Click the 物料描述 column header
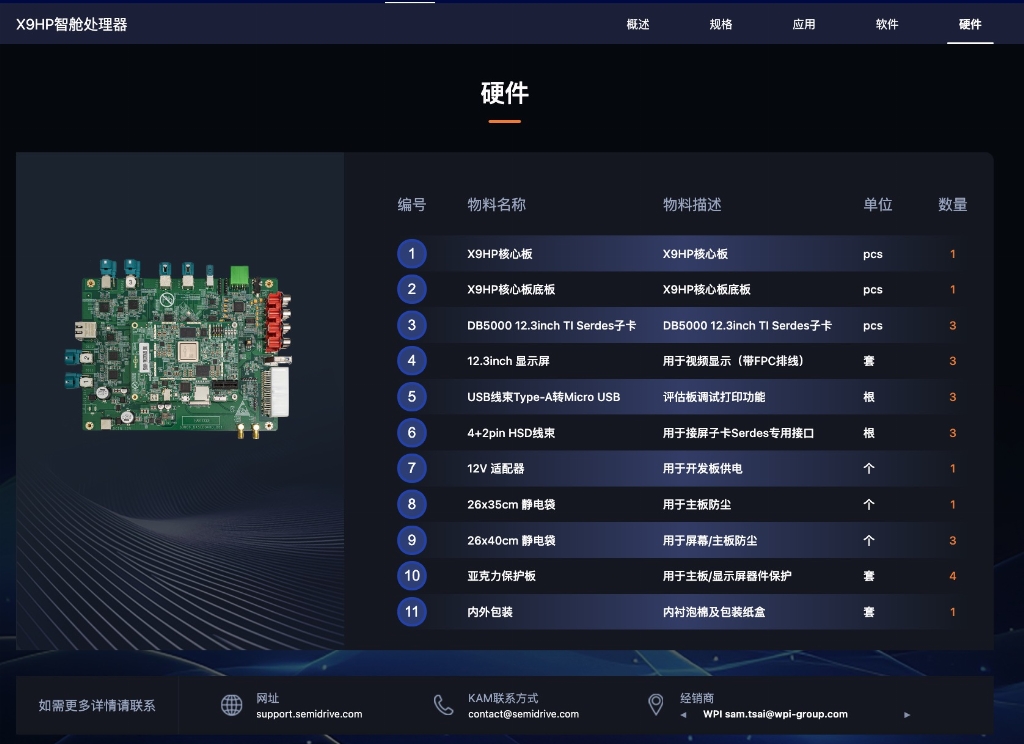1024x744 pixels. tap(692, 204)
